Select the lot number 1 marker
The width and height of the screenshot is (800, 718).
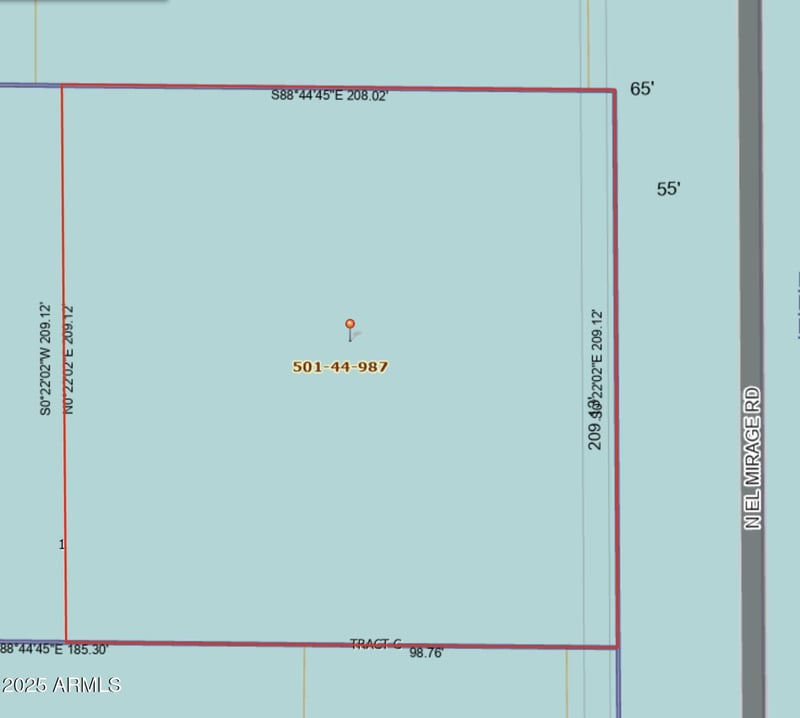[x=62, y=543]
